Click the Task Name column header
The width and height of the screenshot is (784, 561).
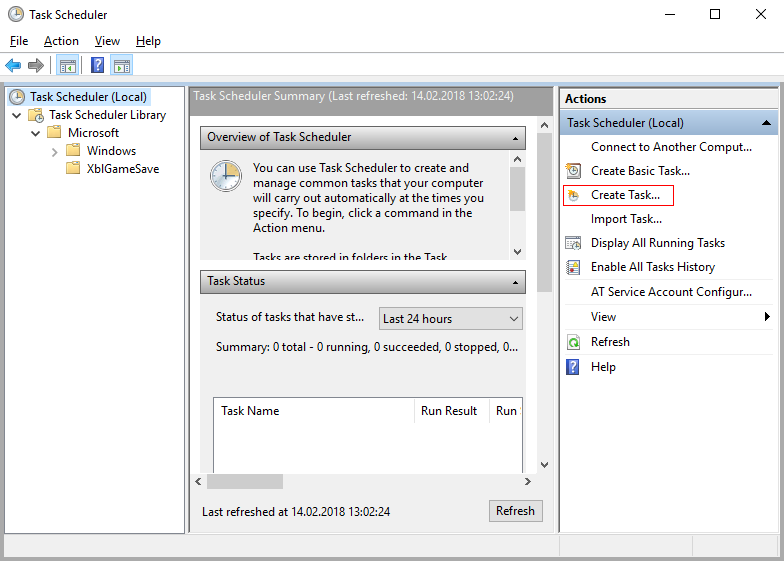tap(314, 411)
